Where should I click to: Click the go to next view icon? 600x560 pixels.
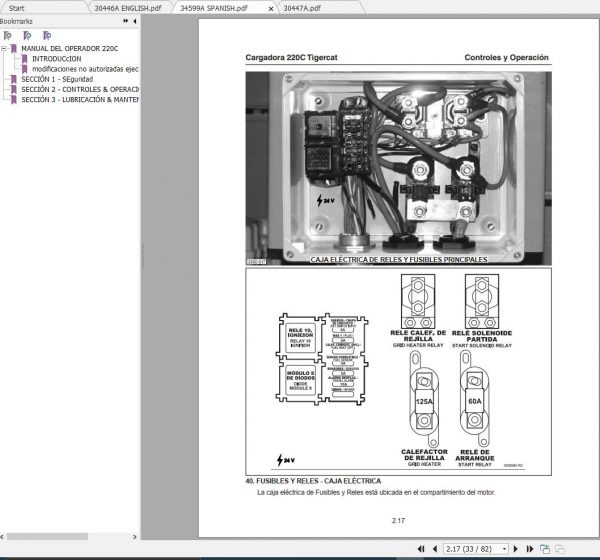click(559, 549)
